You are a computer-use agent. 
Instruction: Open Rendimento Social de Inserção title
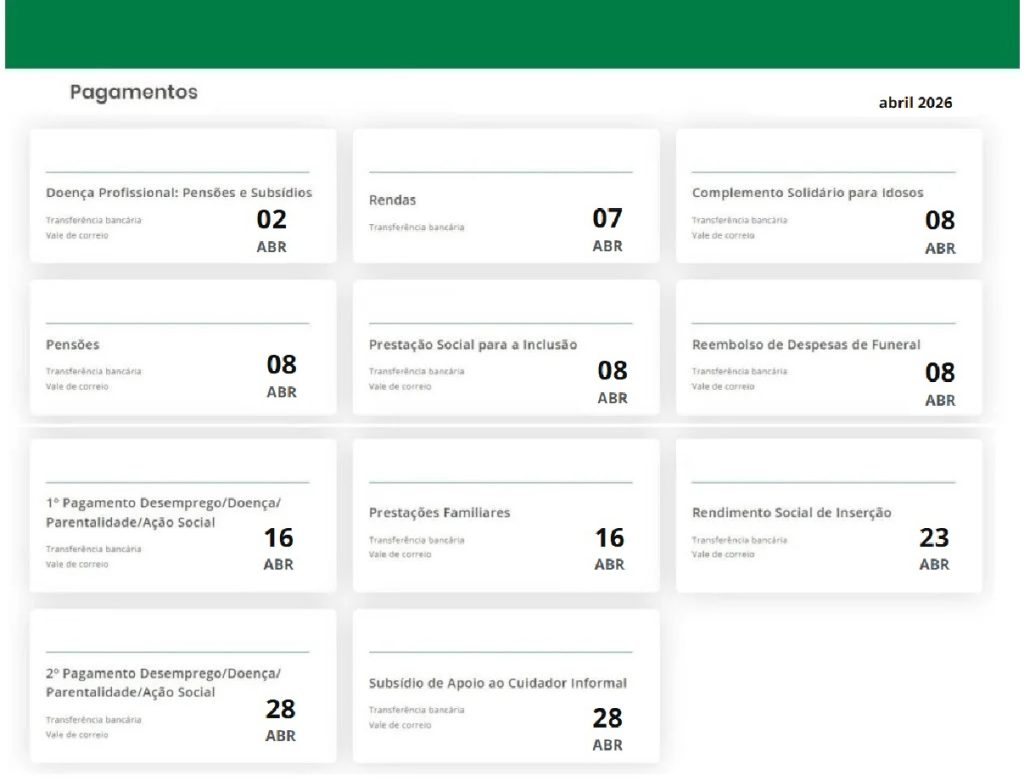coord(791,512)
